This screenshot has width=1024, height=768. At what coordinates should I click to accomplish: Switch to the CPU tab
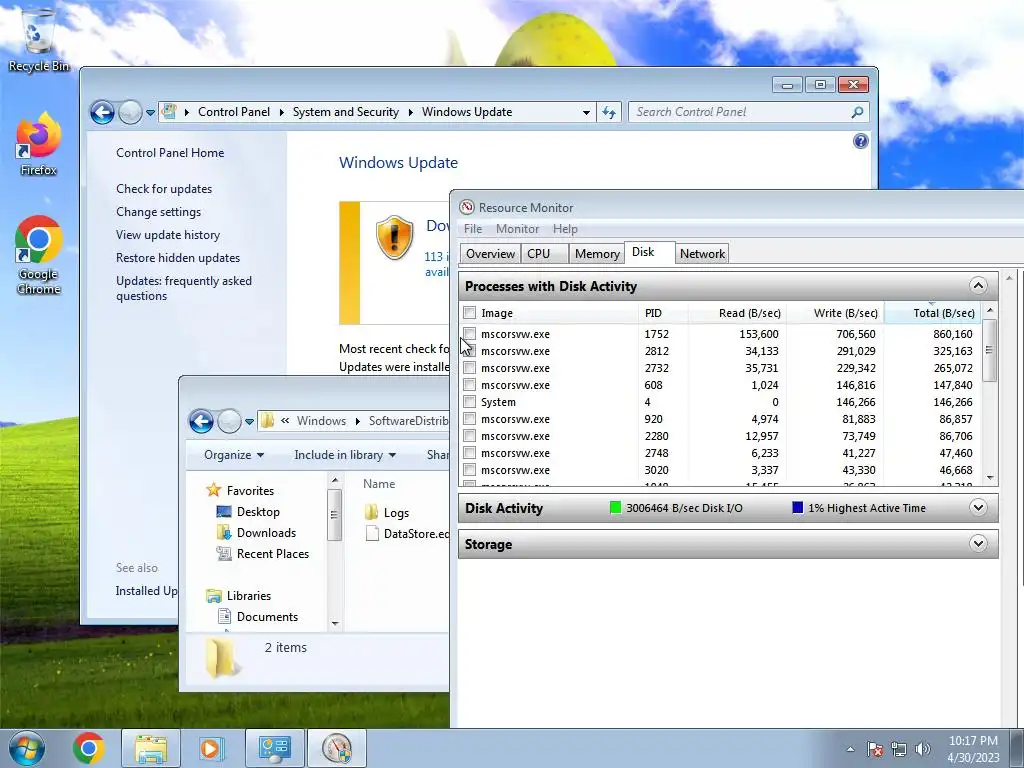[544, 253]
